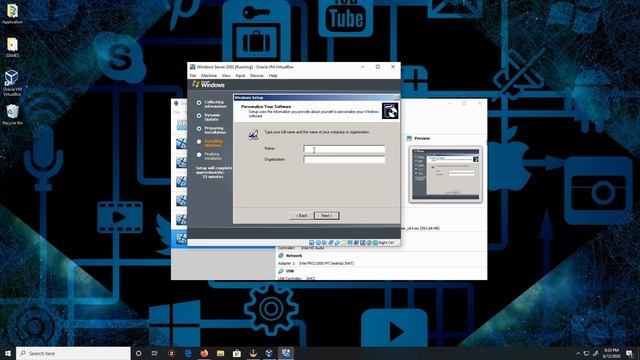Viewport: 640px width, 360px height.
Task: Show hidden system tray icons
Action: (578, 353)
